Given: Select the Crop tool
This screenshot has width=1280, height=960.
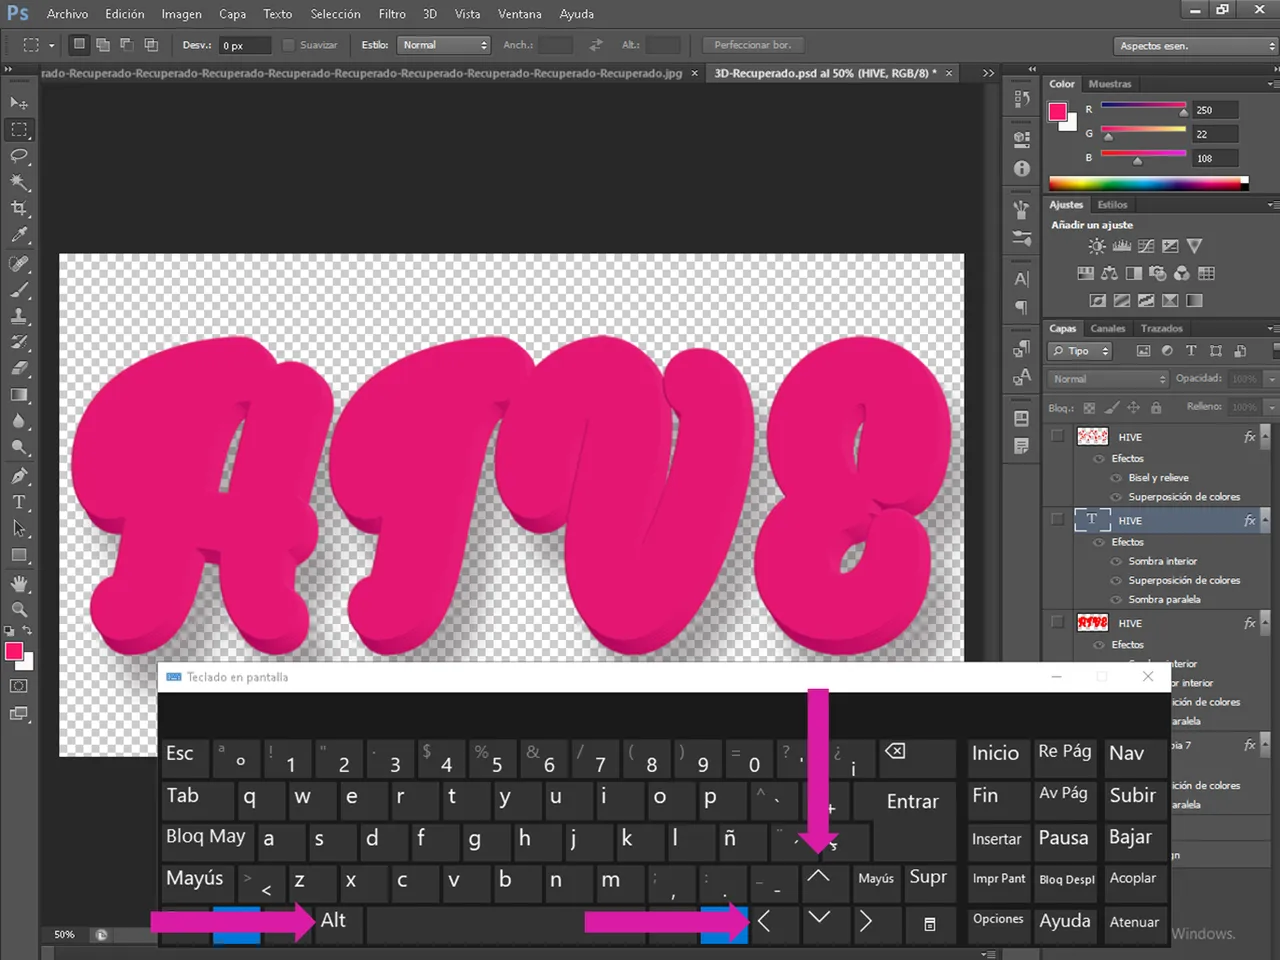Looking at the screenshot, I should (x=19, y=208).
